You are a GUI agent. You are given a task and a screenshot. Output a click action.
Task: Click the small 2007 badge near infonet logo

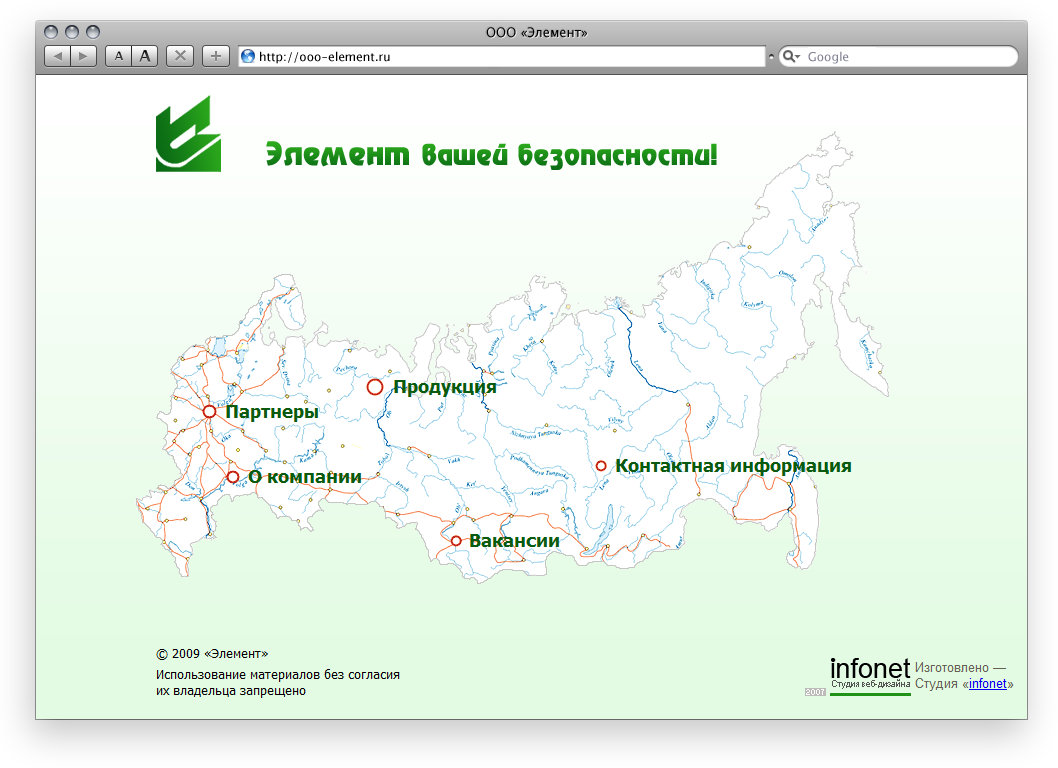pos(815,692)
